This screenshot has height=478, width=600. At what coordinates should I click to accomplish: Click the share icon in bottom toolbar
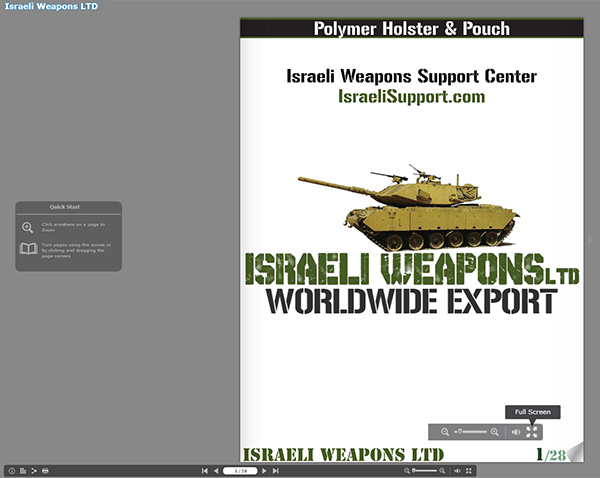tap(34, 471)
